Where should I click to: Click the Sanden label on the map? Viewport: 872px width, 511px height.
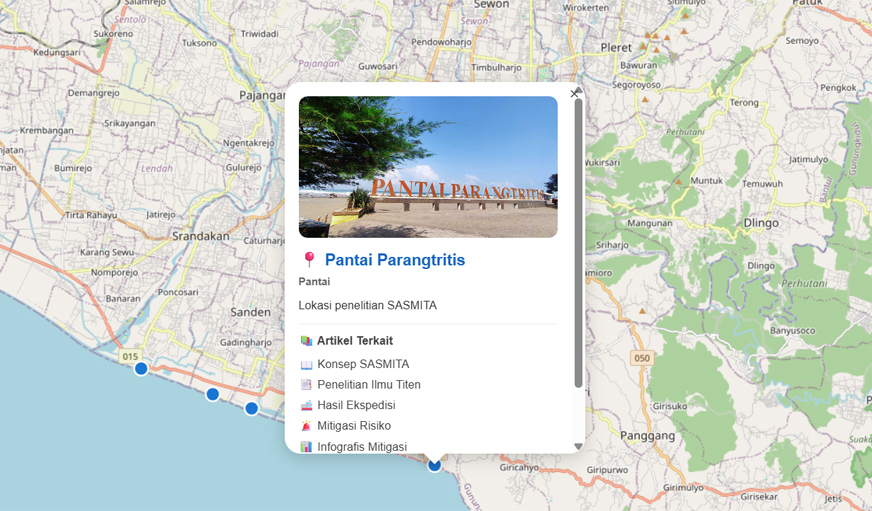(x=251, y=312)
